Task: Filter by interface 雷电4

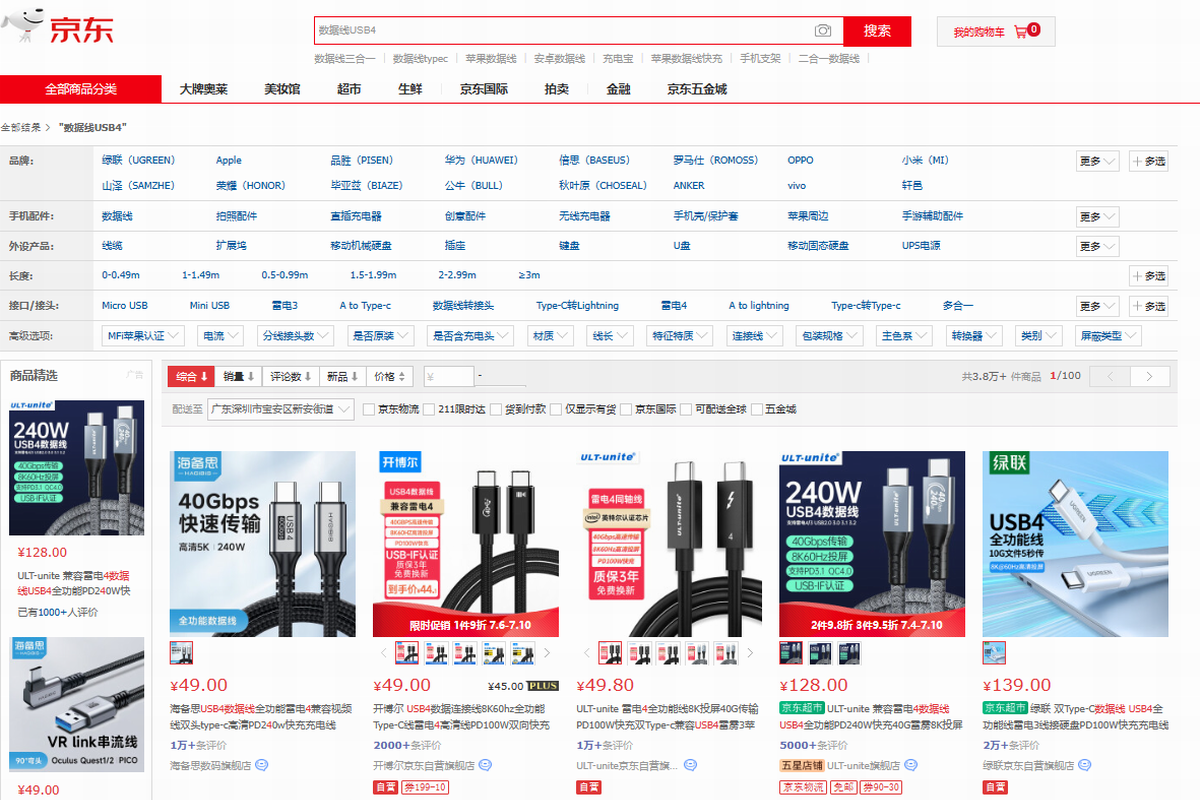Action: [674, 305]
